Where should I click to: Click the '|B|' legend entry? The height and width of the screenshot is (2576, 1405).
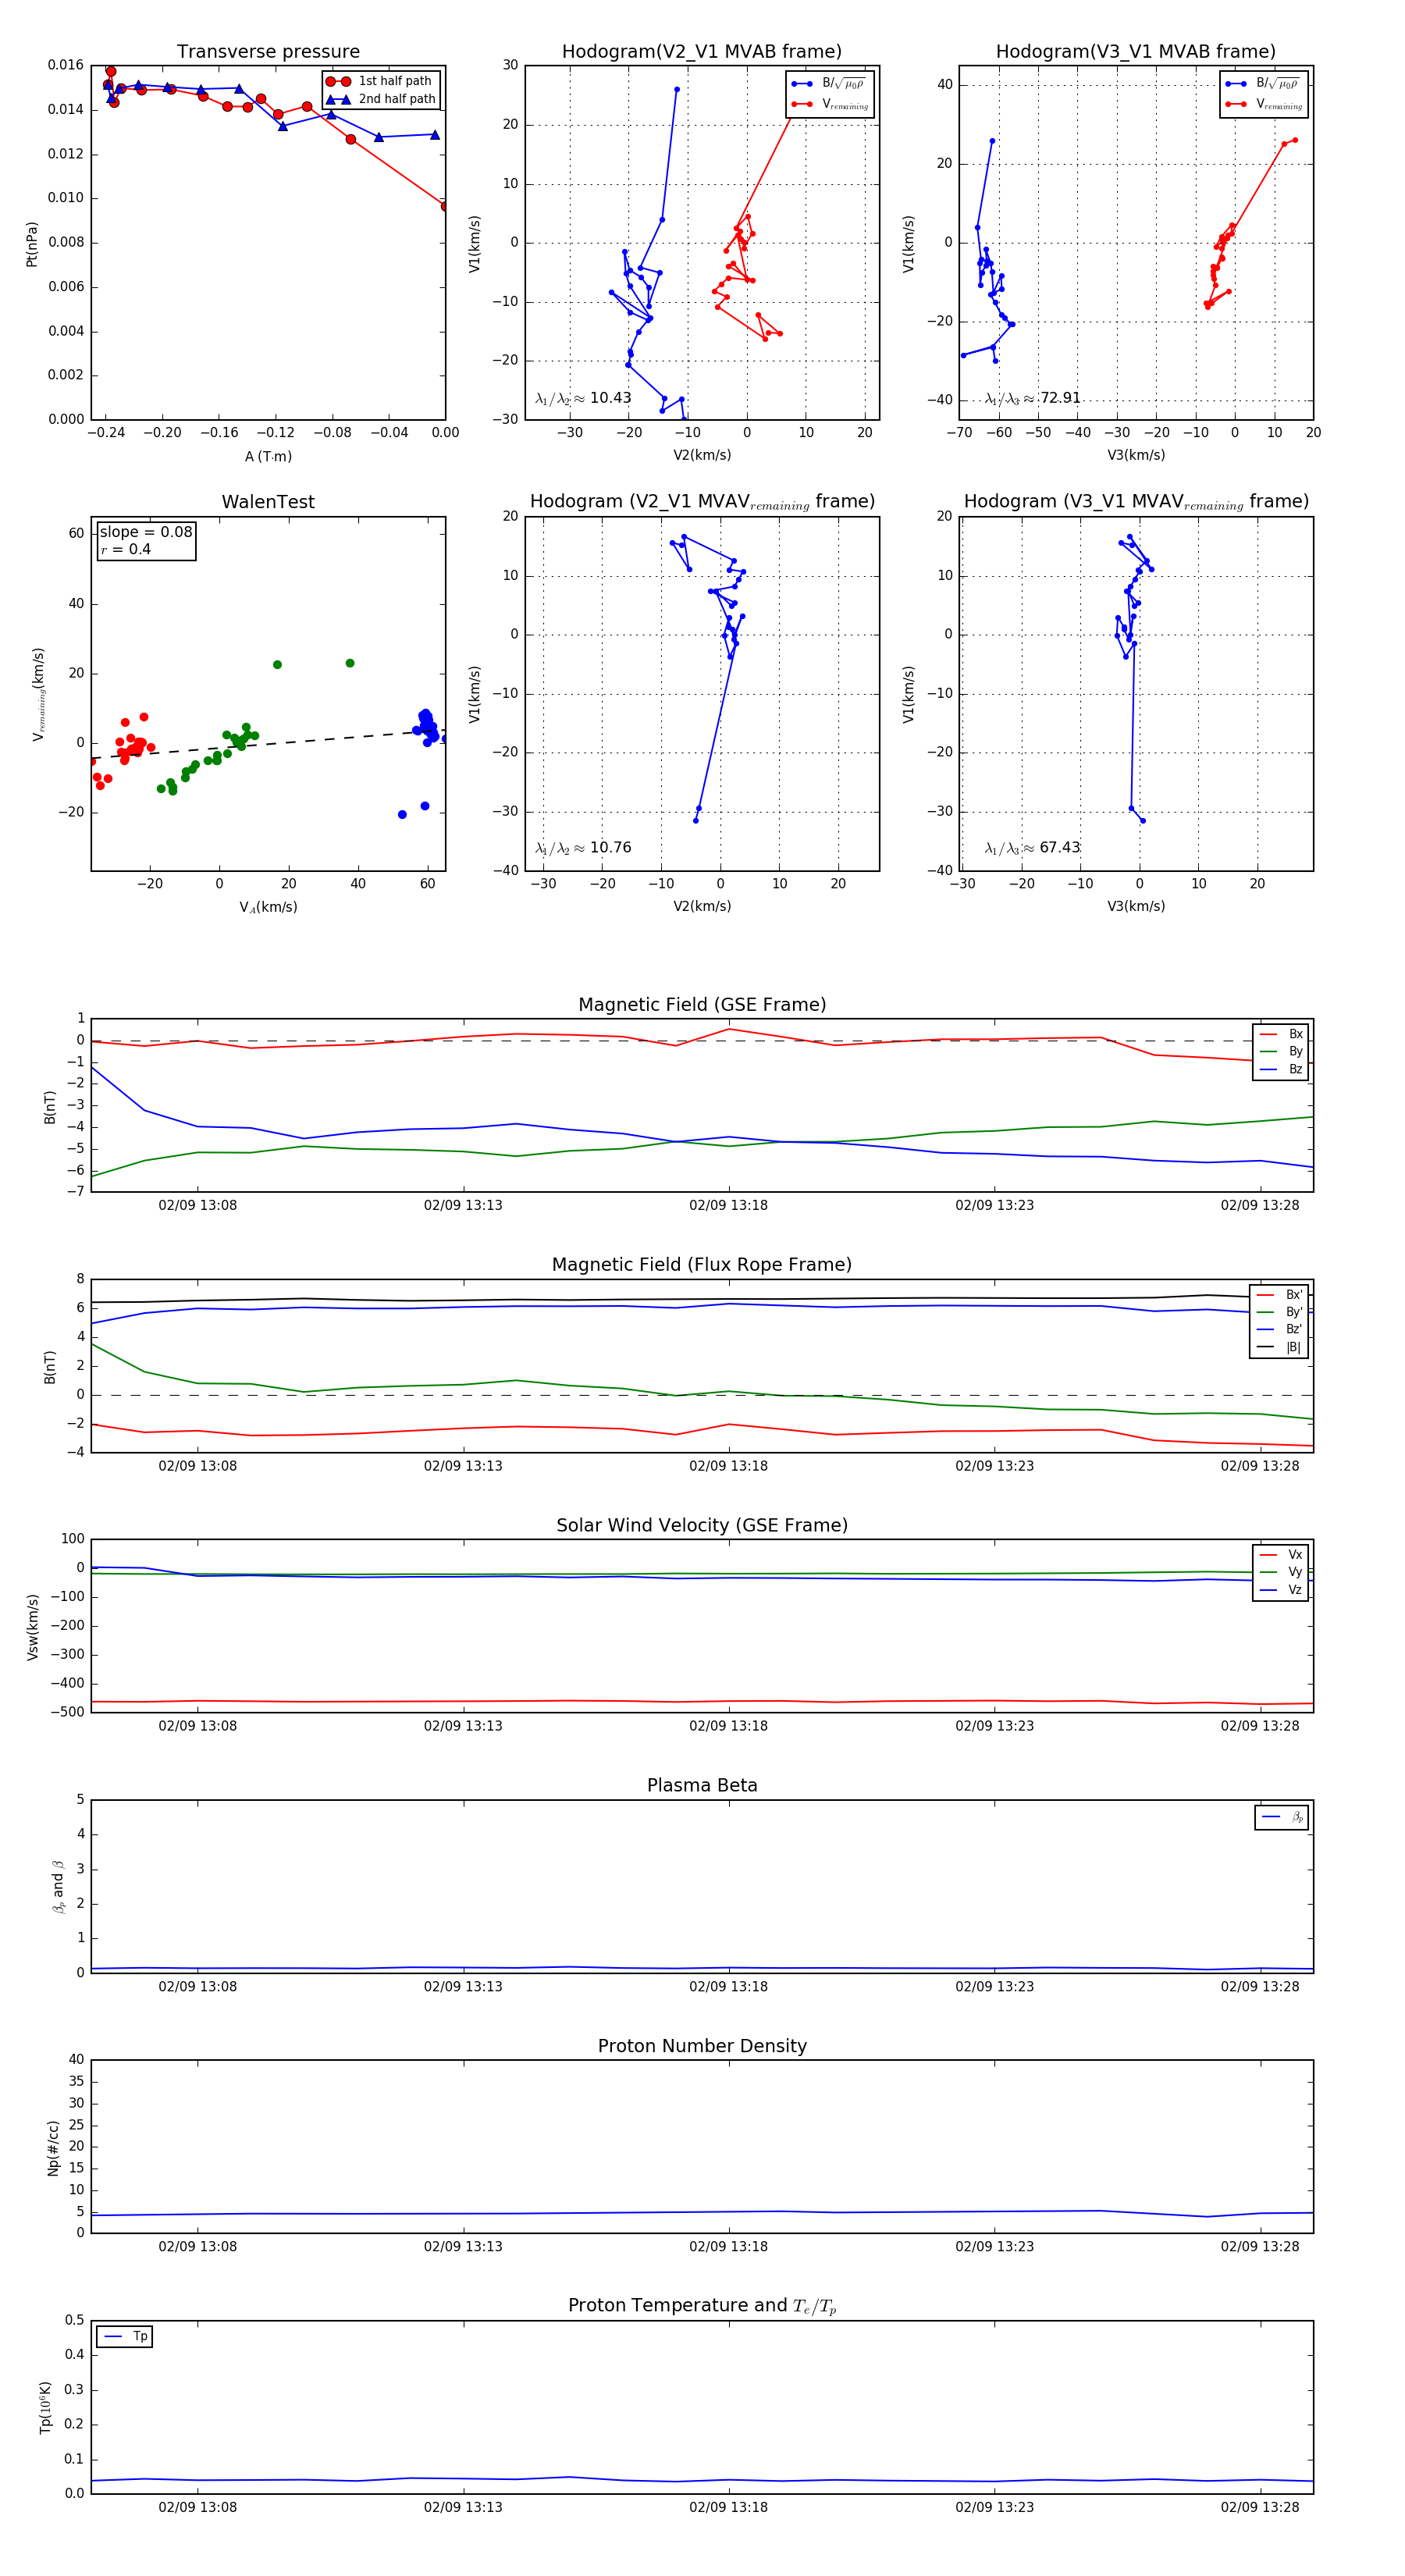(1280, 1348)
